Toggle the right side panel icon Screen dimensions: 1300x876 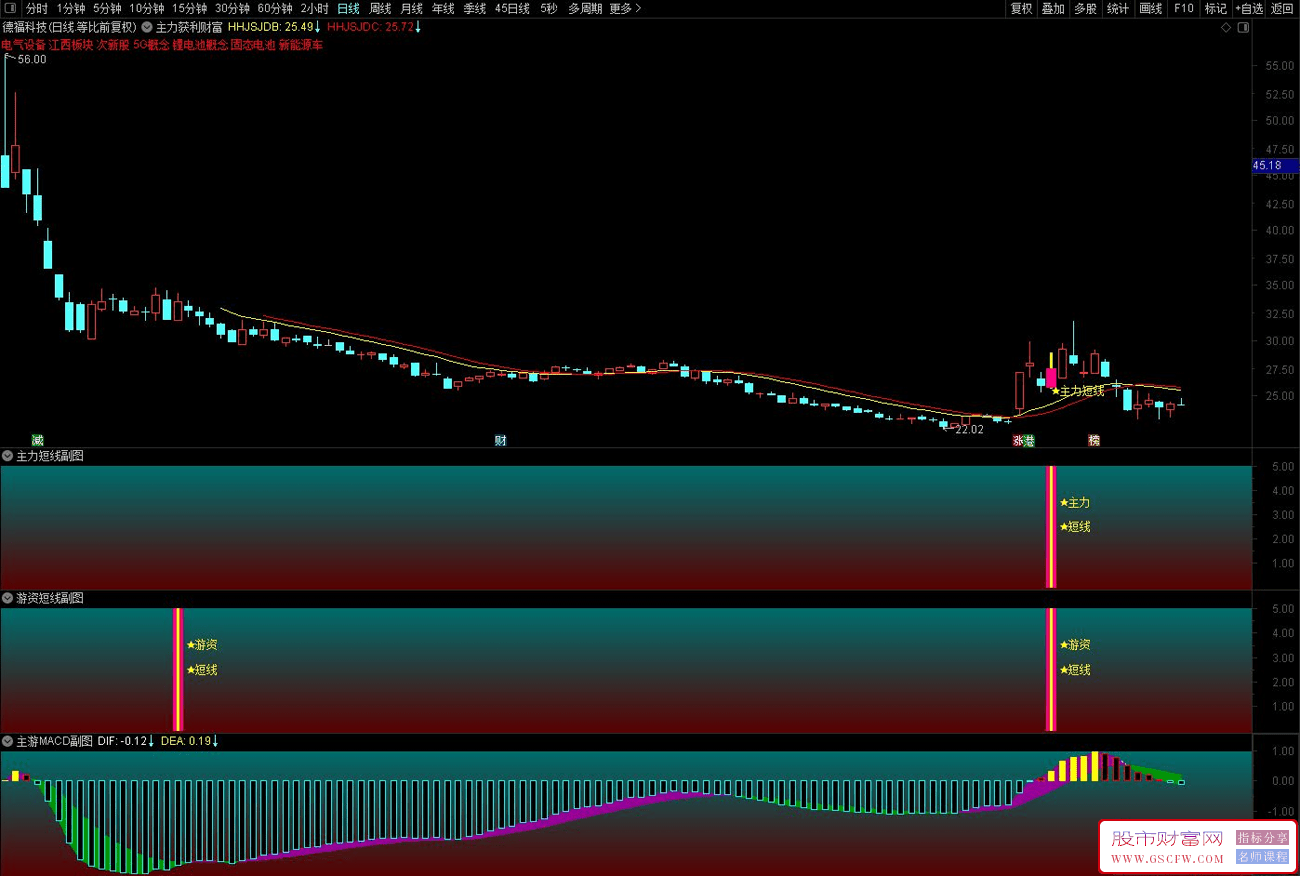click(1243, 28)
